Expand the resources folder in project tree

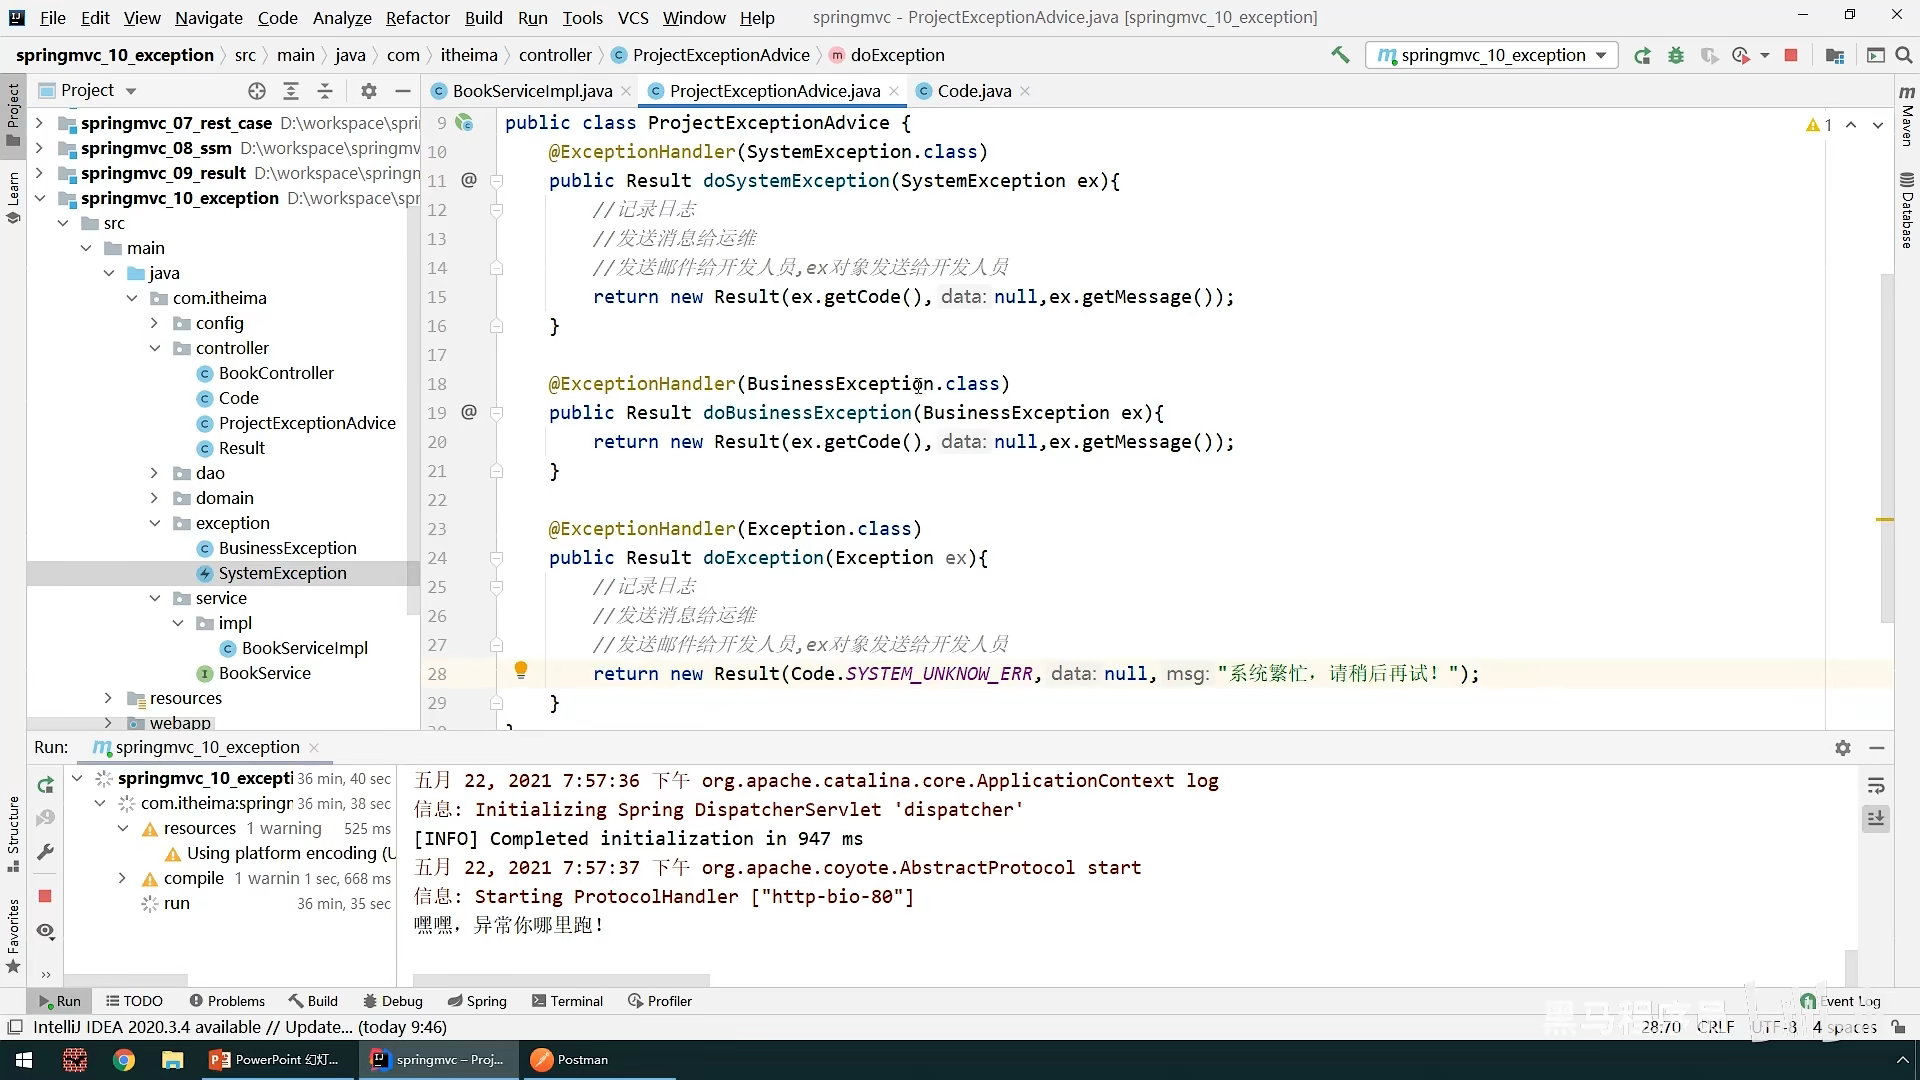[x=109, y=698]
